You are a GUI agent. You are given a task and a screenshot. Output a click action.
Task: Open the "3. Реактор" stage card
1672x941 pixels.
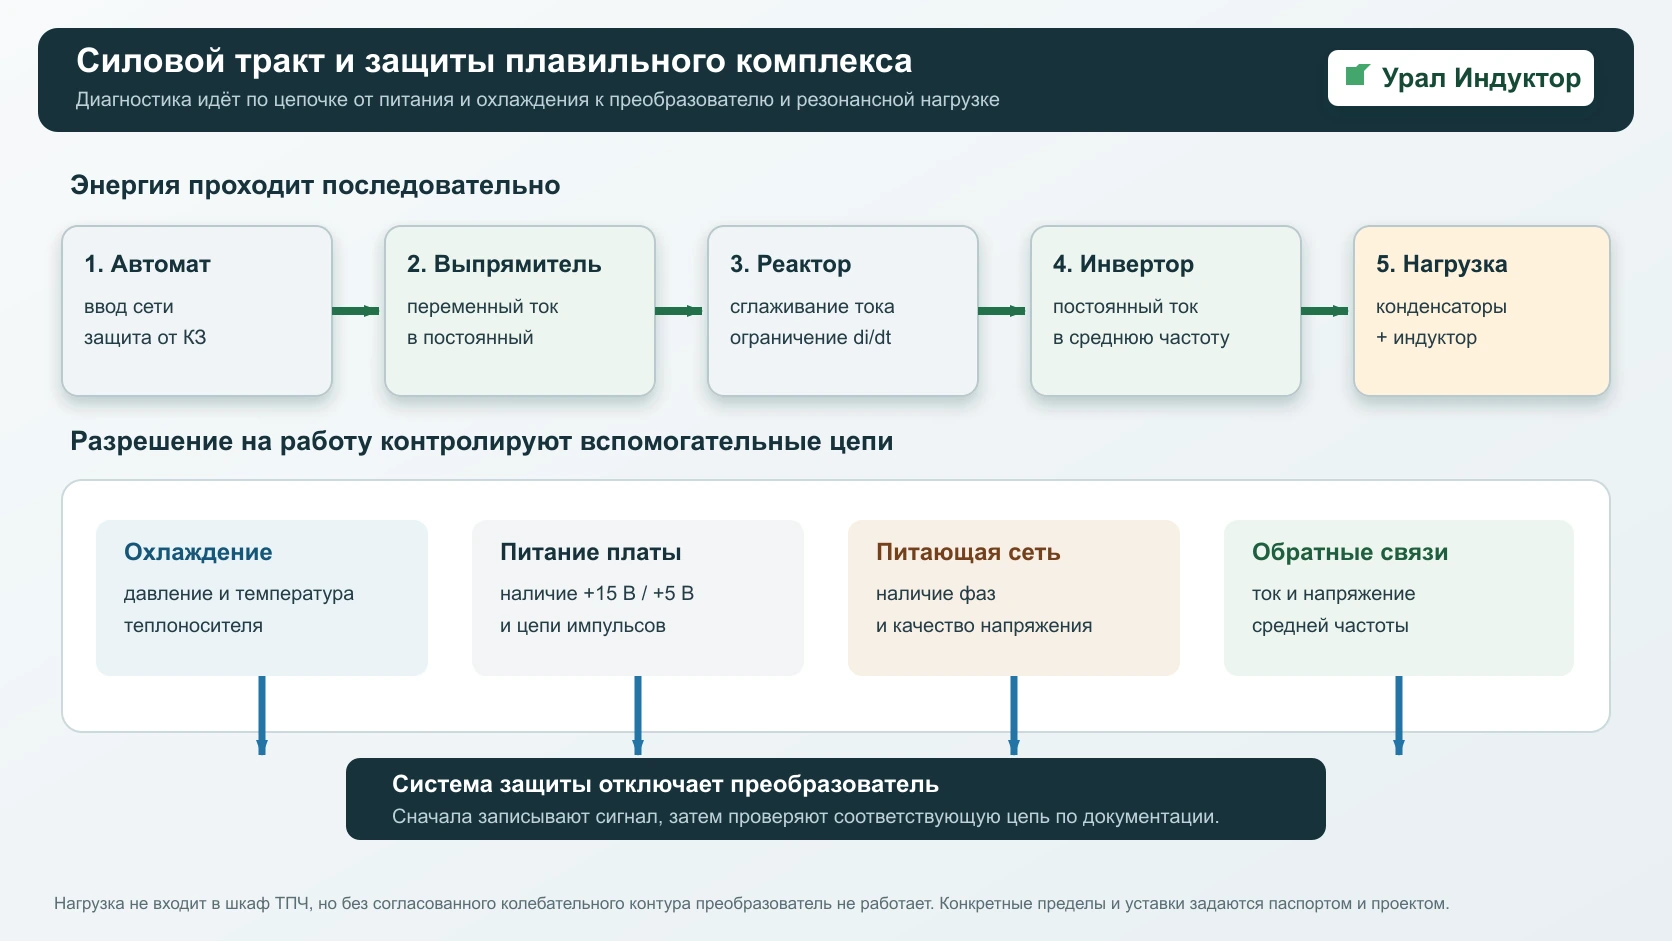tap(843, 311)
